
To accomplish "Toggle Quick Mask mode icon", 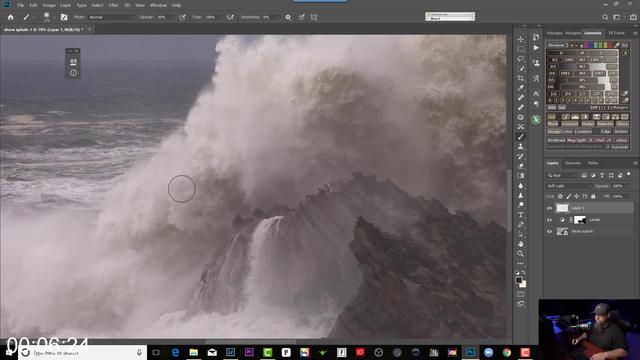I will [x=521, y=294].
